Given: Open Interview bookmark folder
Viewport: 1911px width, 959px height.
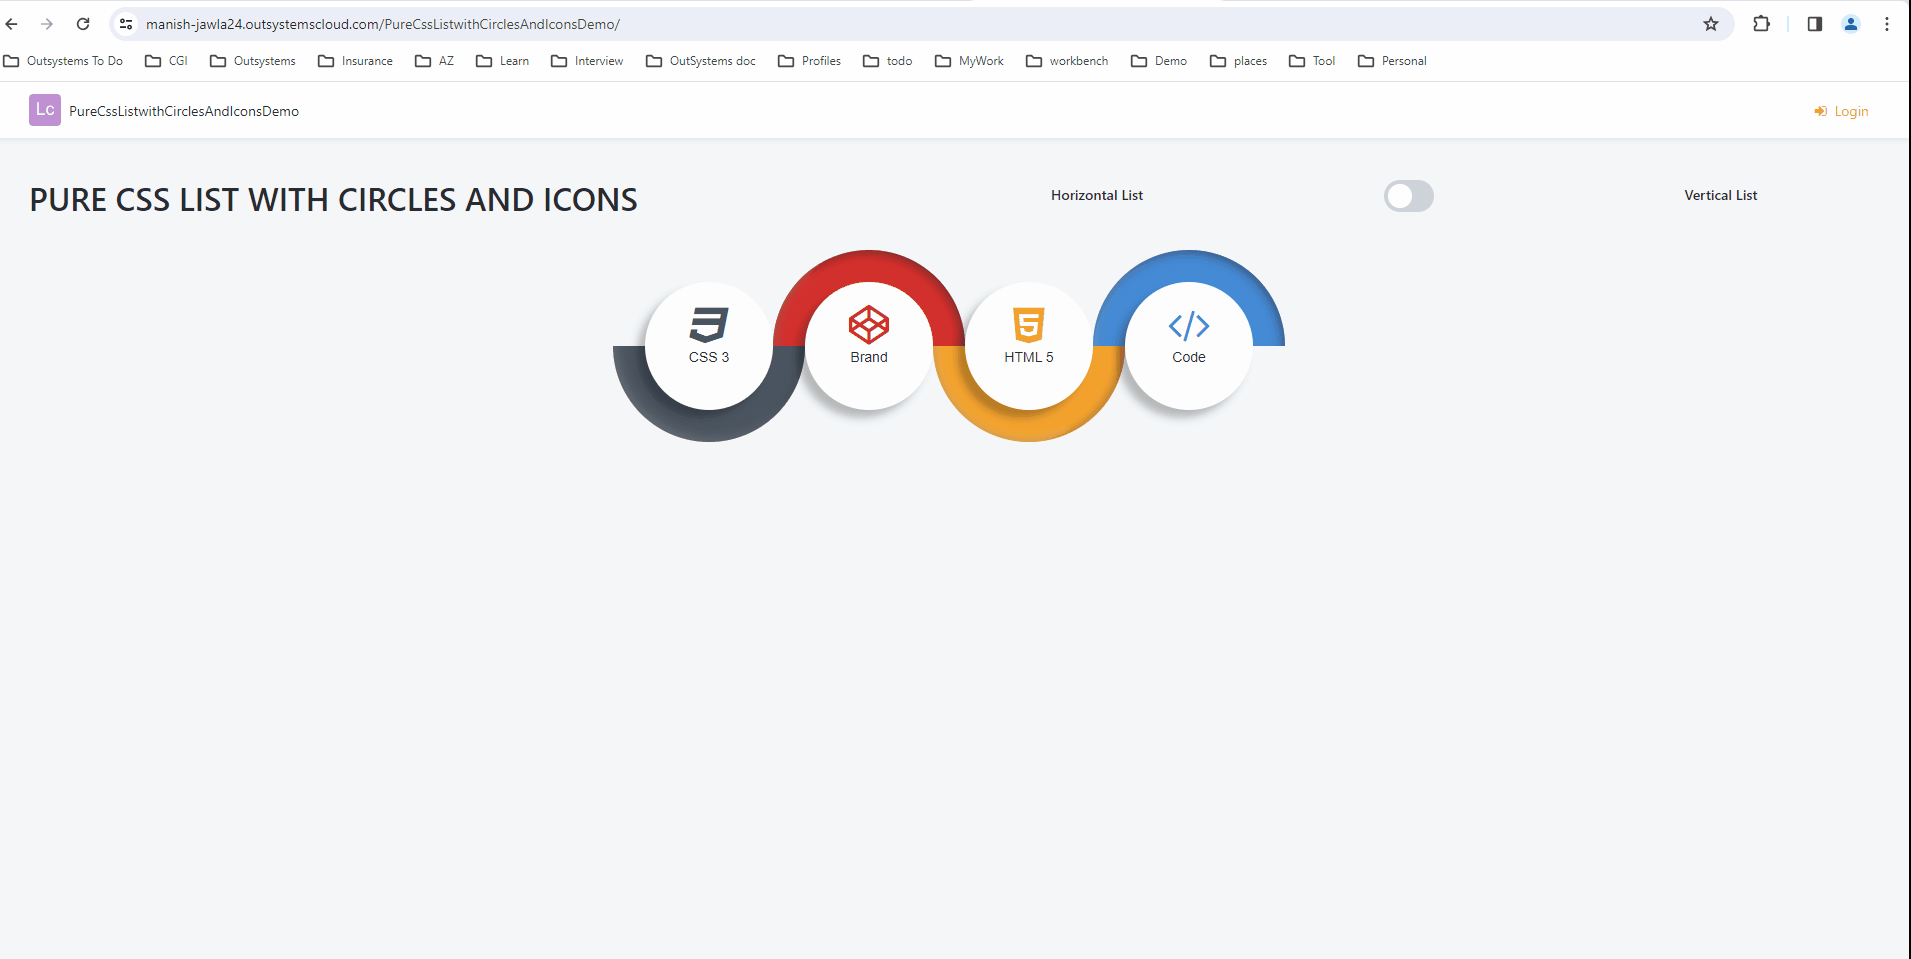Looking at the screenshot, I should click(x=588, y=61).
